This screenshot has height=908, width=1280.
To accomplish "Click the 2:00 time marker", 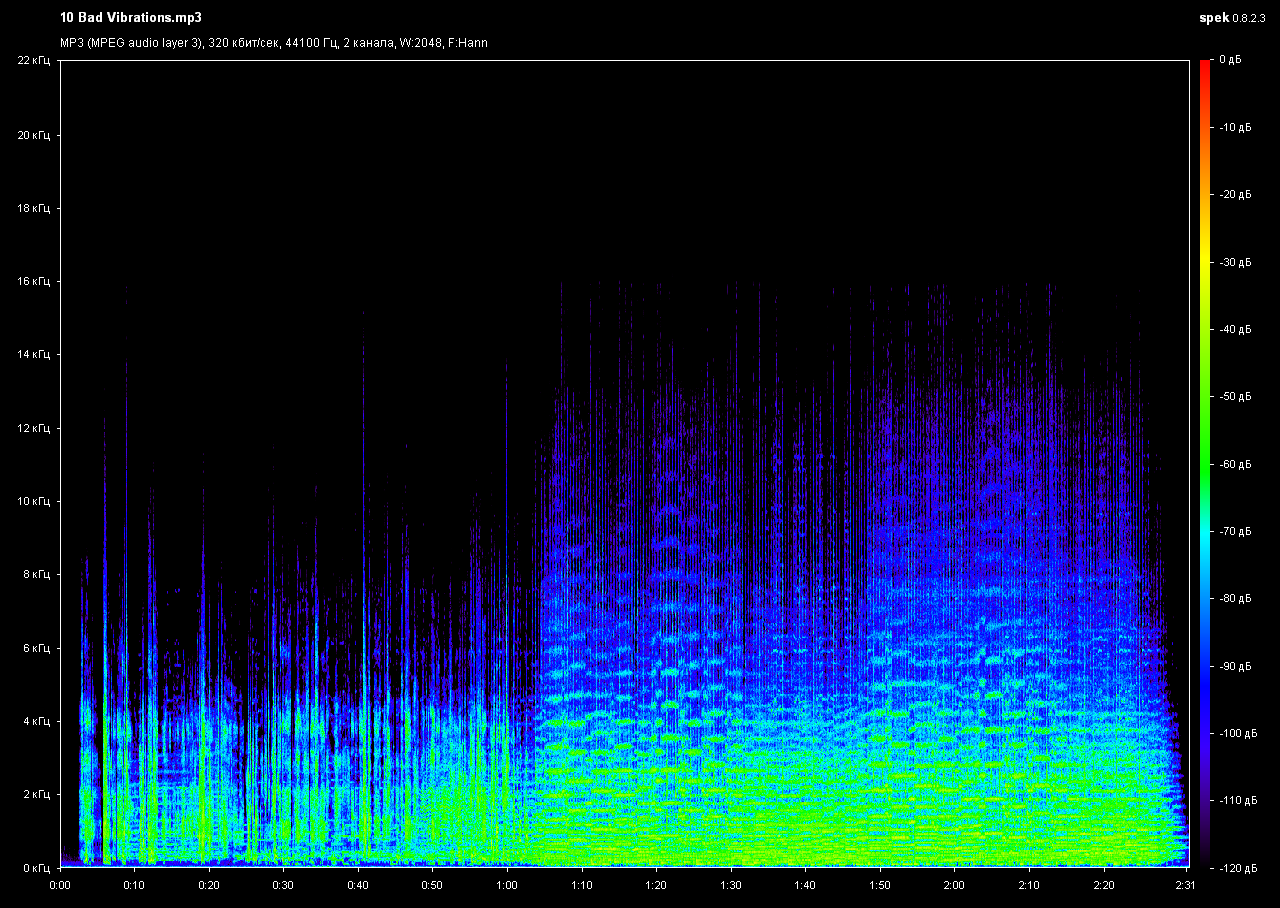I will click(x=954, y=885).
